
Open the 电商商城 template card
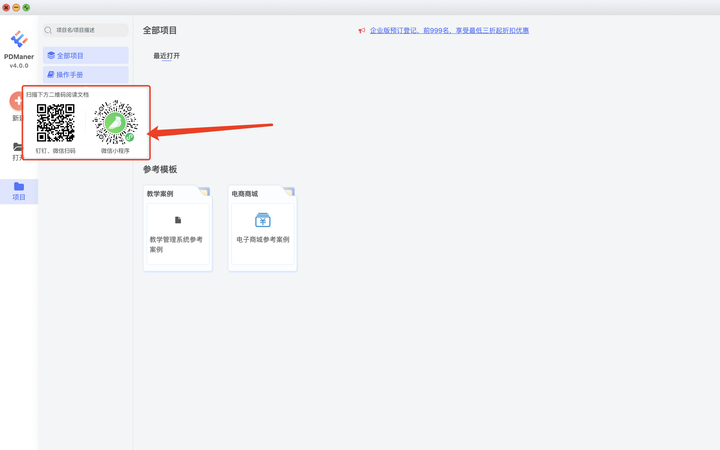tap(263, 228)
